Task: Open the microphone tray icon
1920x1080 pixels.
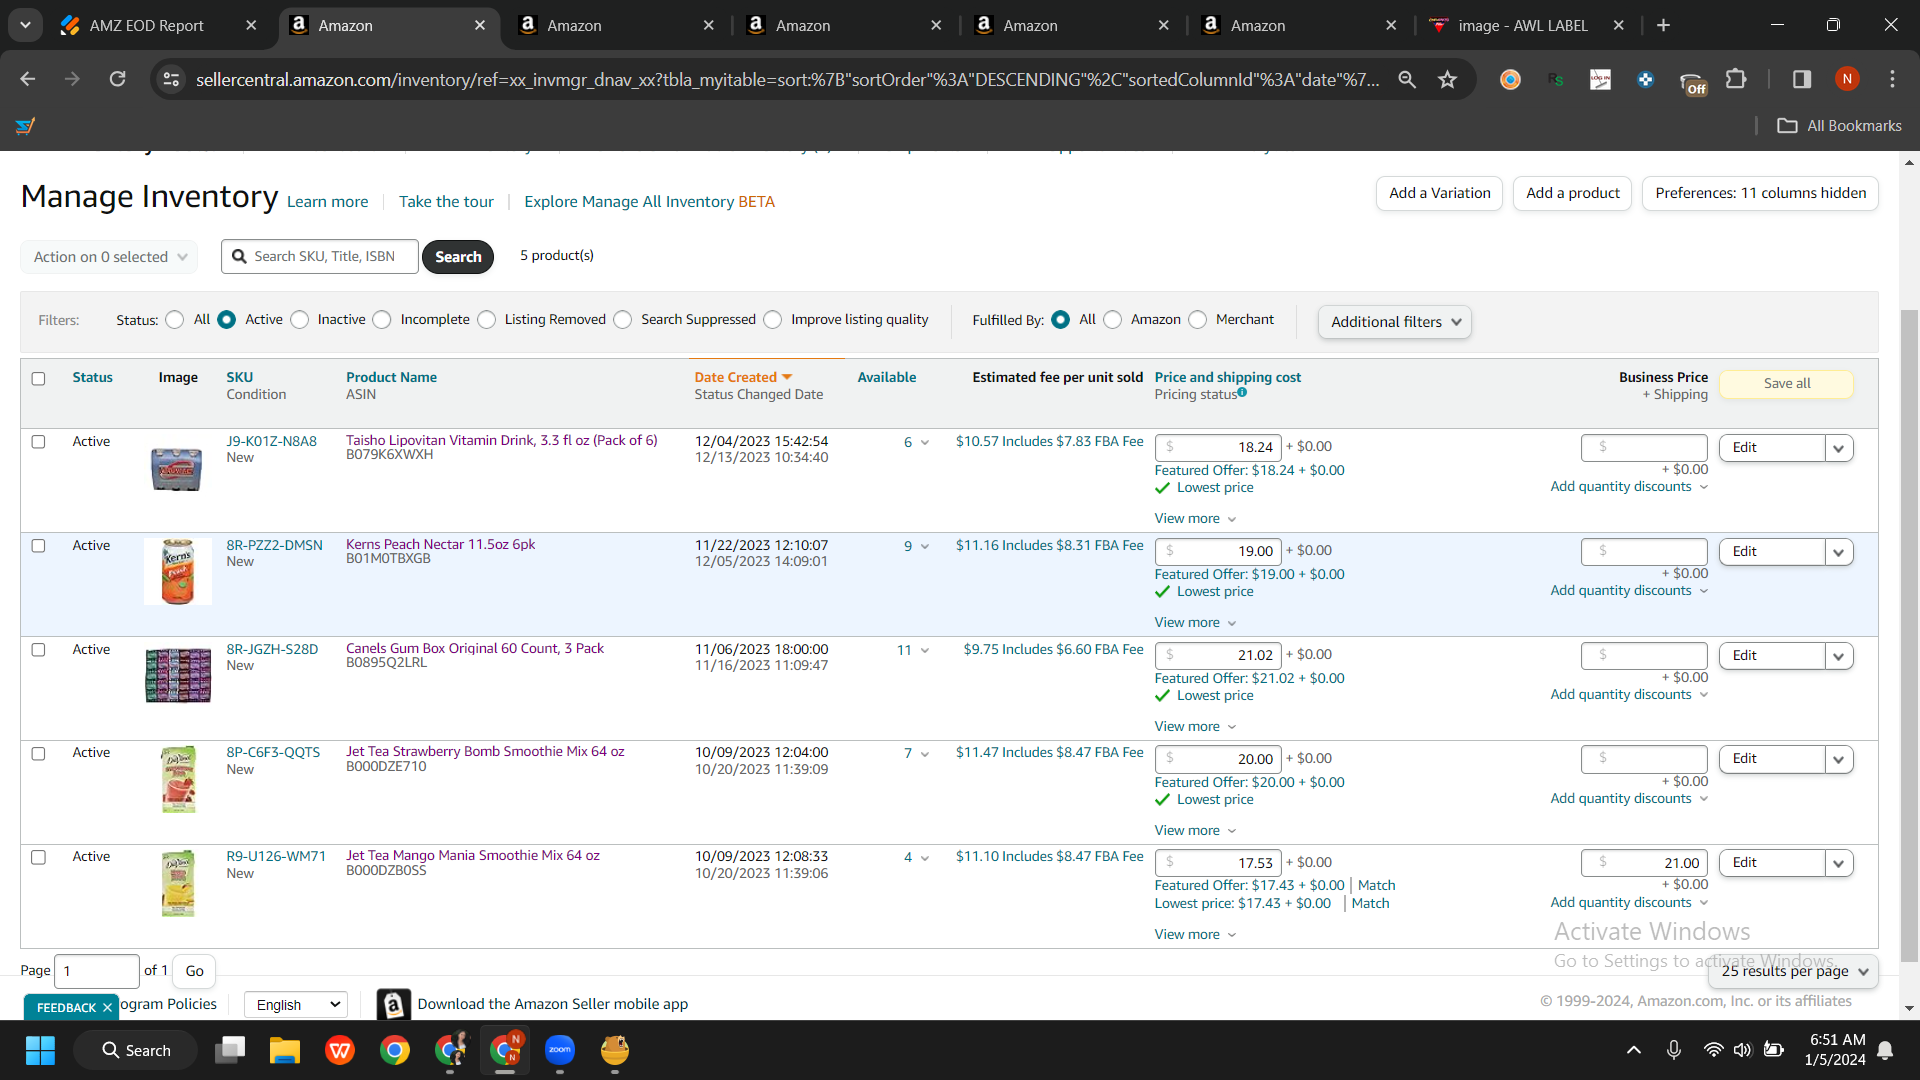Action: point(1674,1050)
